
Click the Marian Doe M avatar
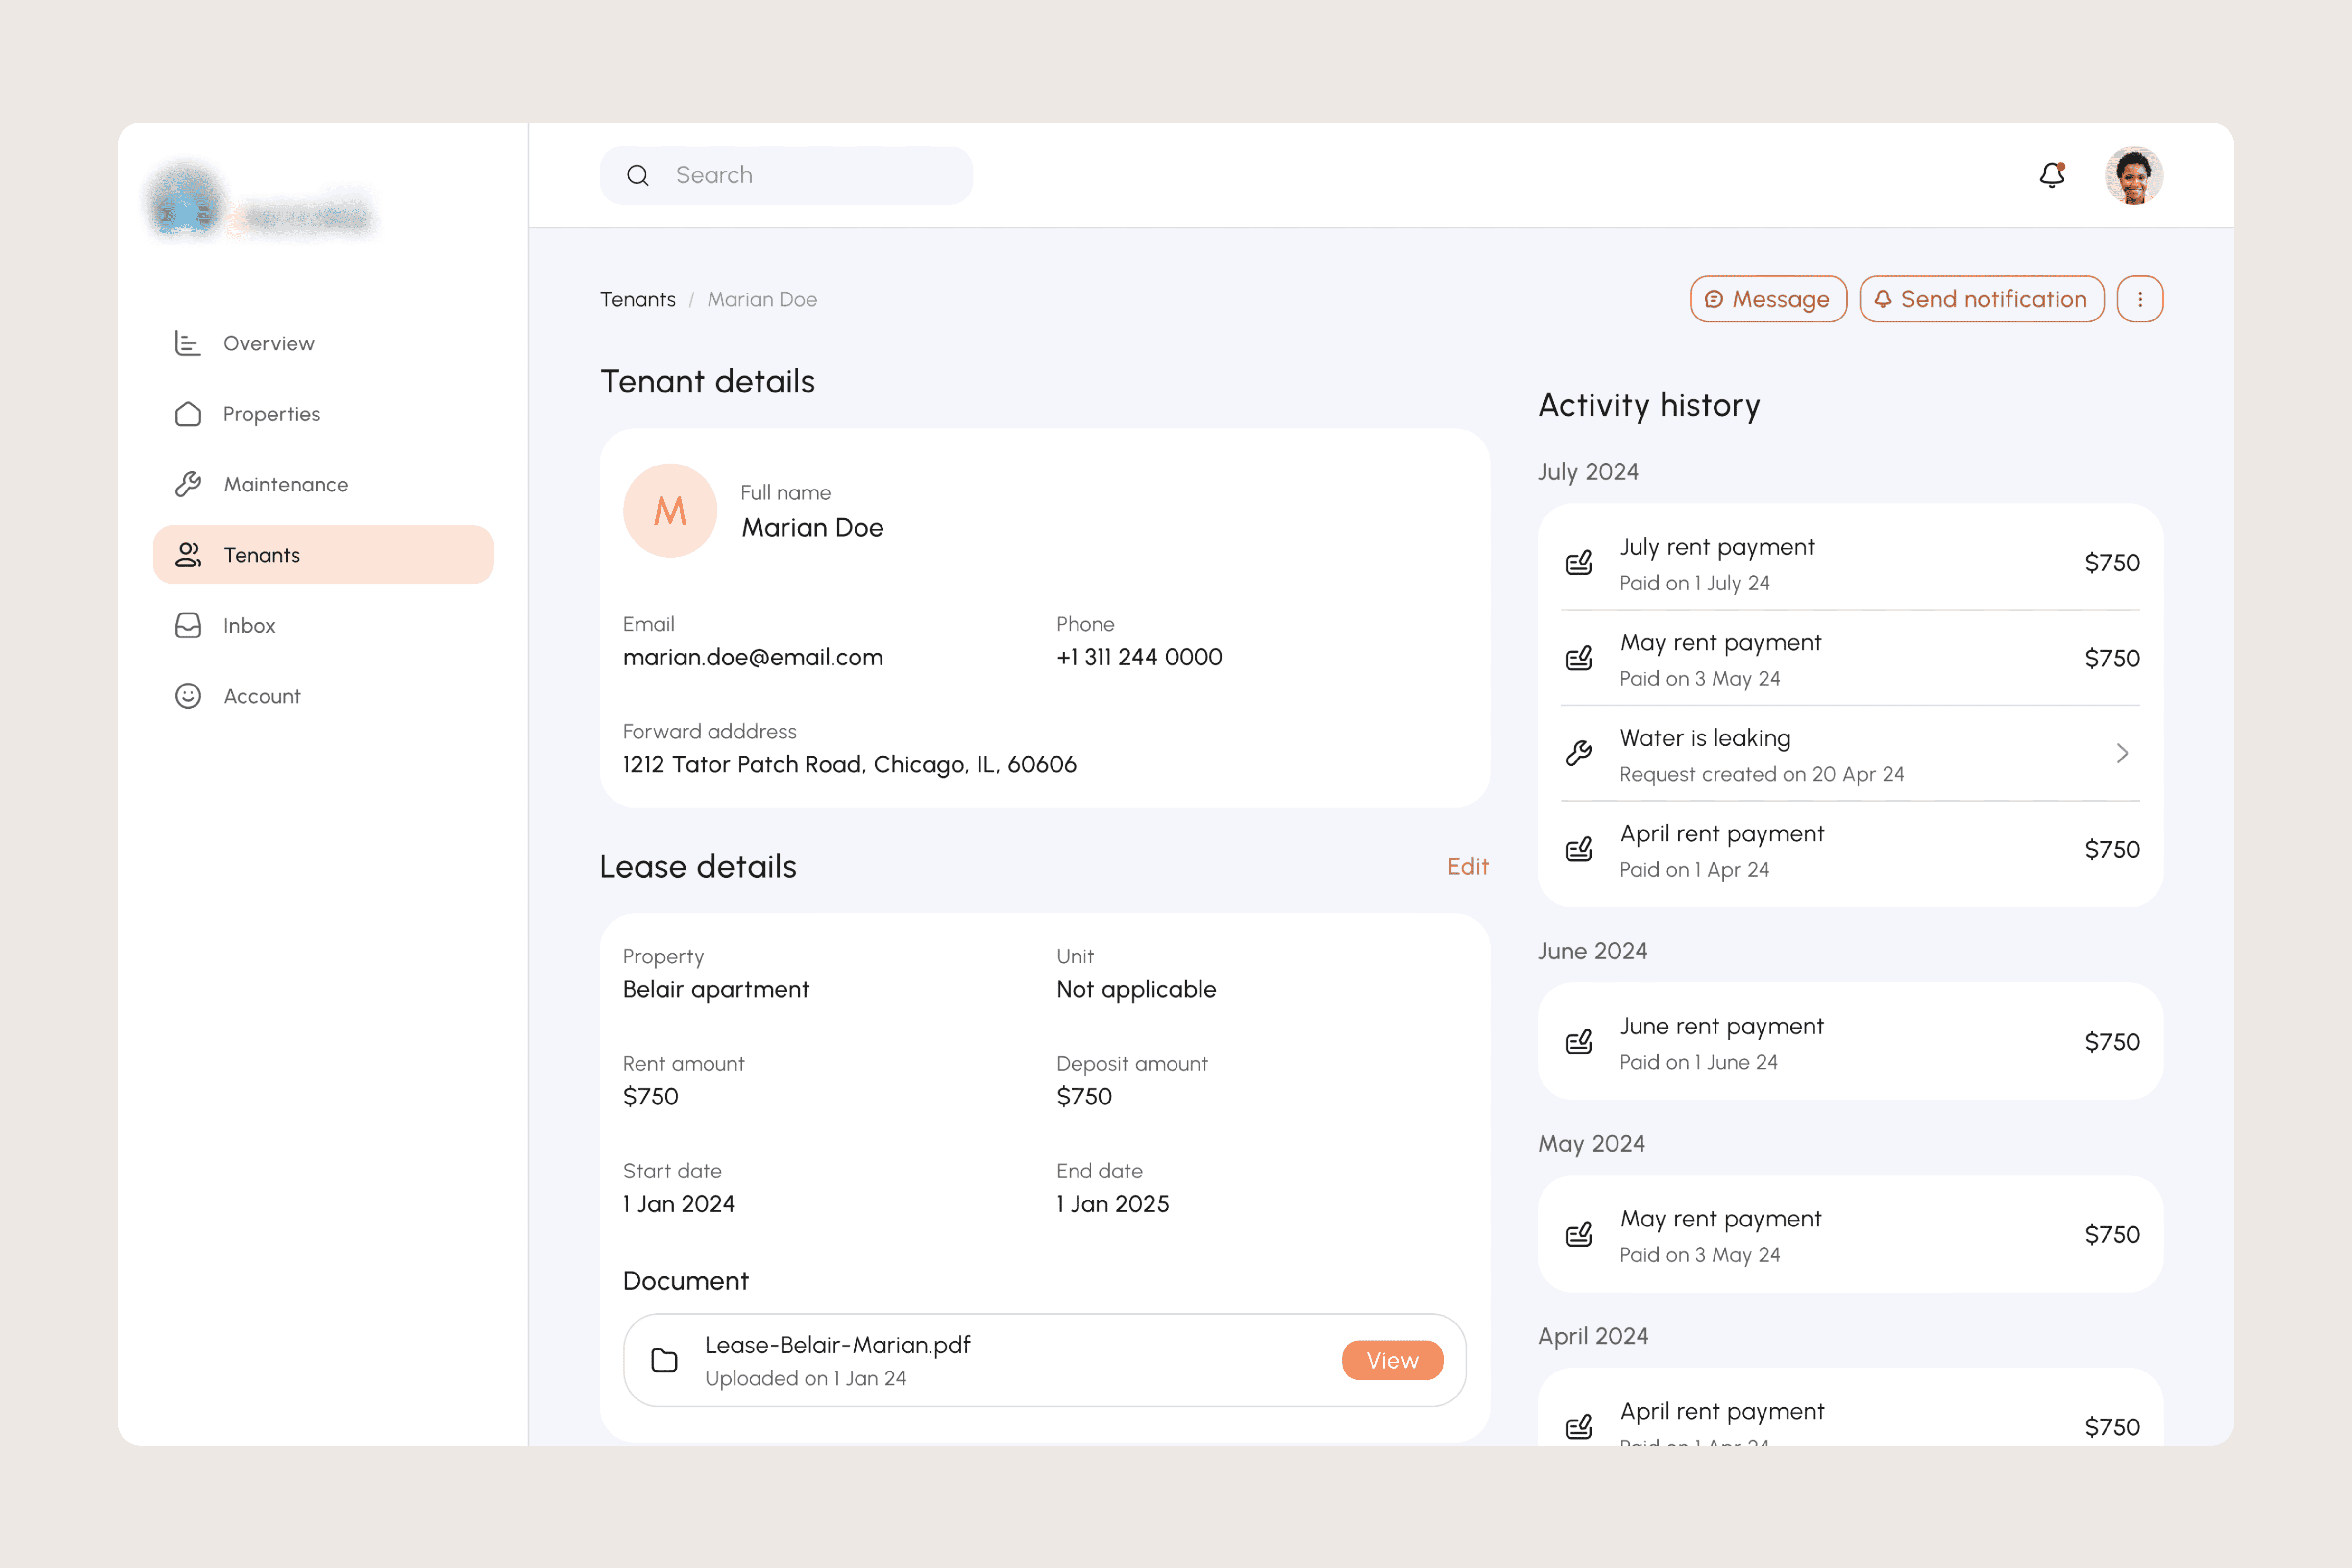coord(670,510)
